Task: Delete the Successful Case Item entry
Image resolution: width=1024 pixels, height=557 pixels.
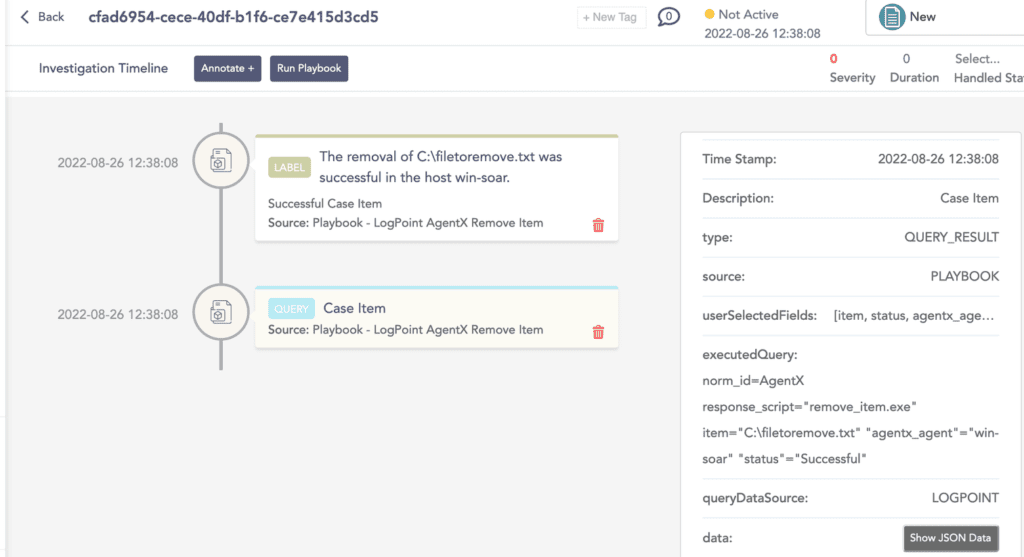Action: point(598,225)
